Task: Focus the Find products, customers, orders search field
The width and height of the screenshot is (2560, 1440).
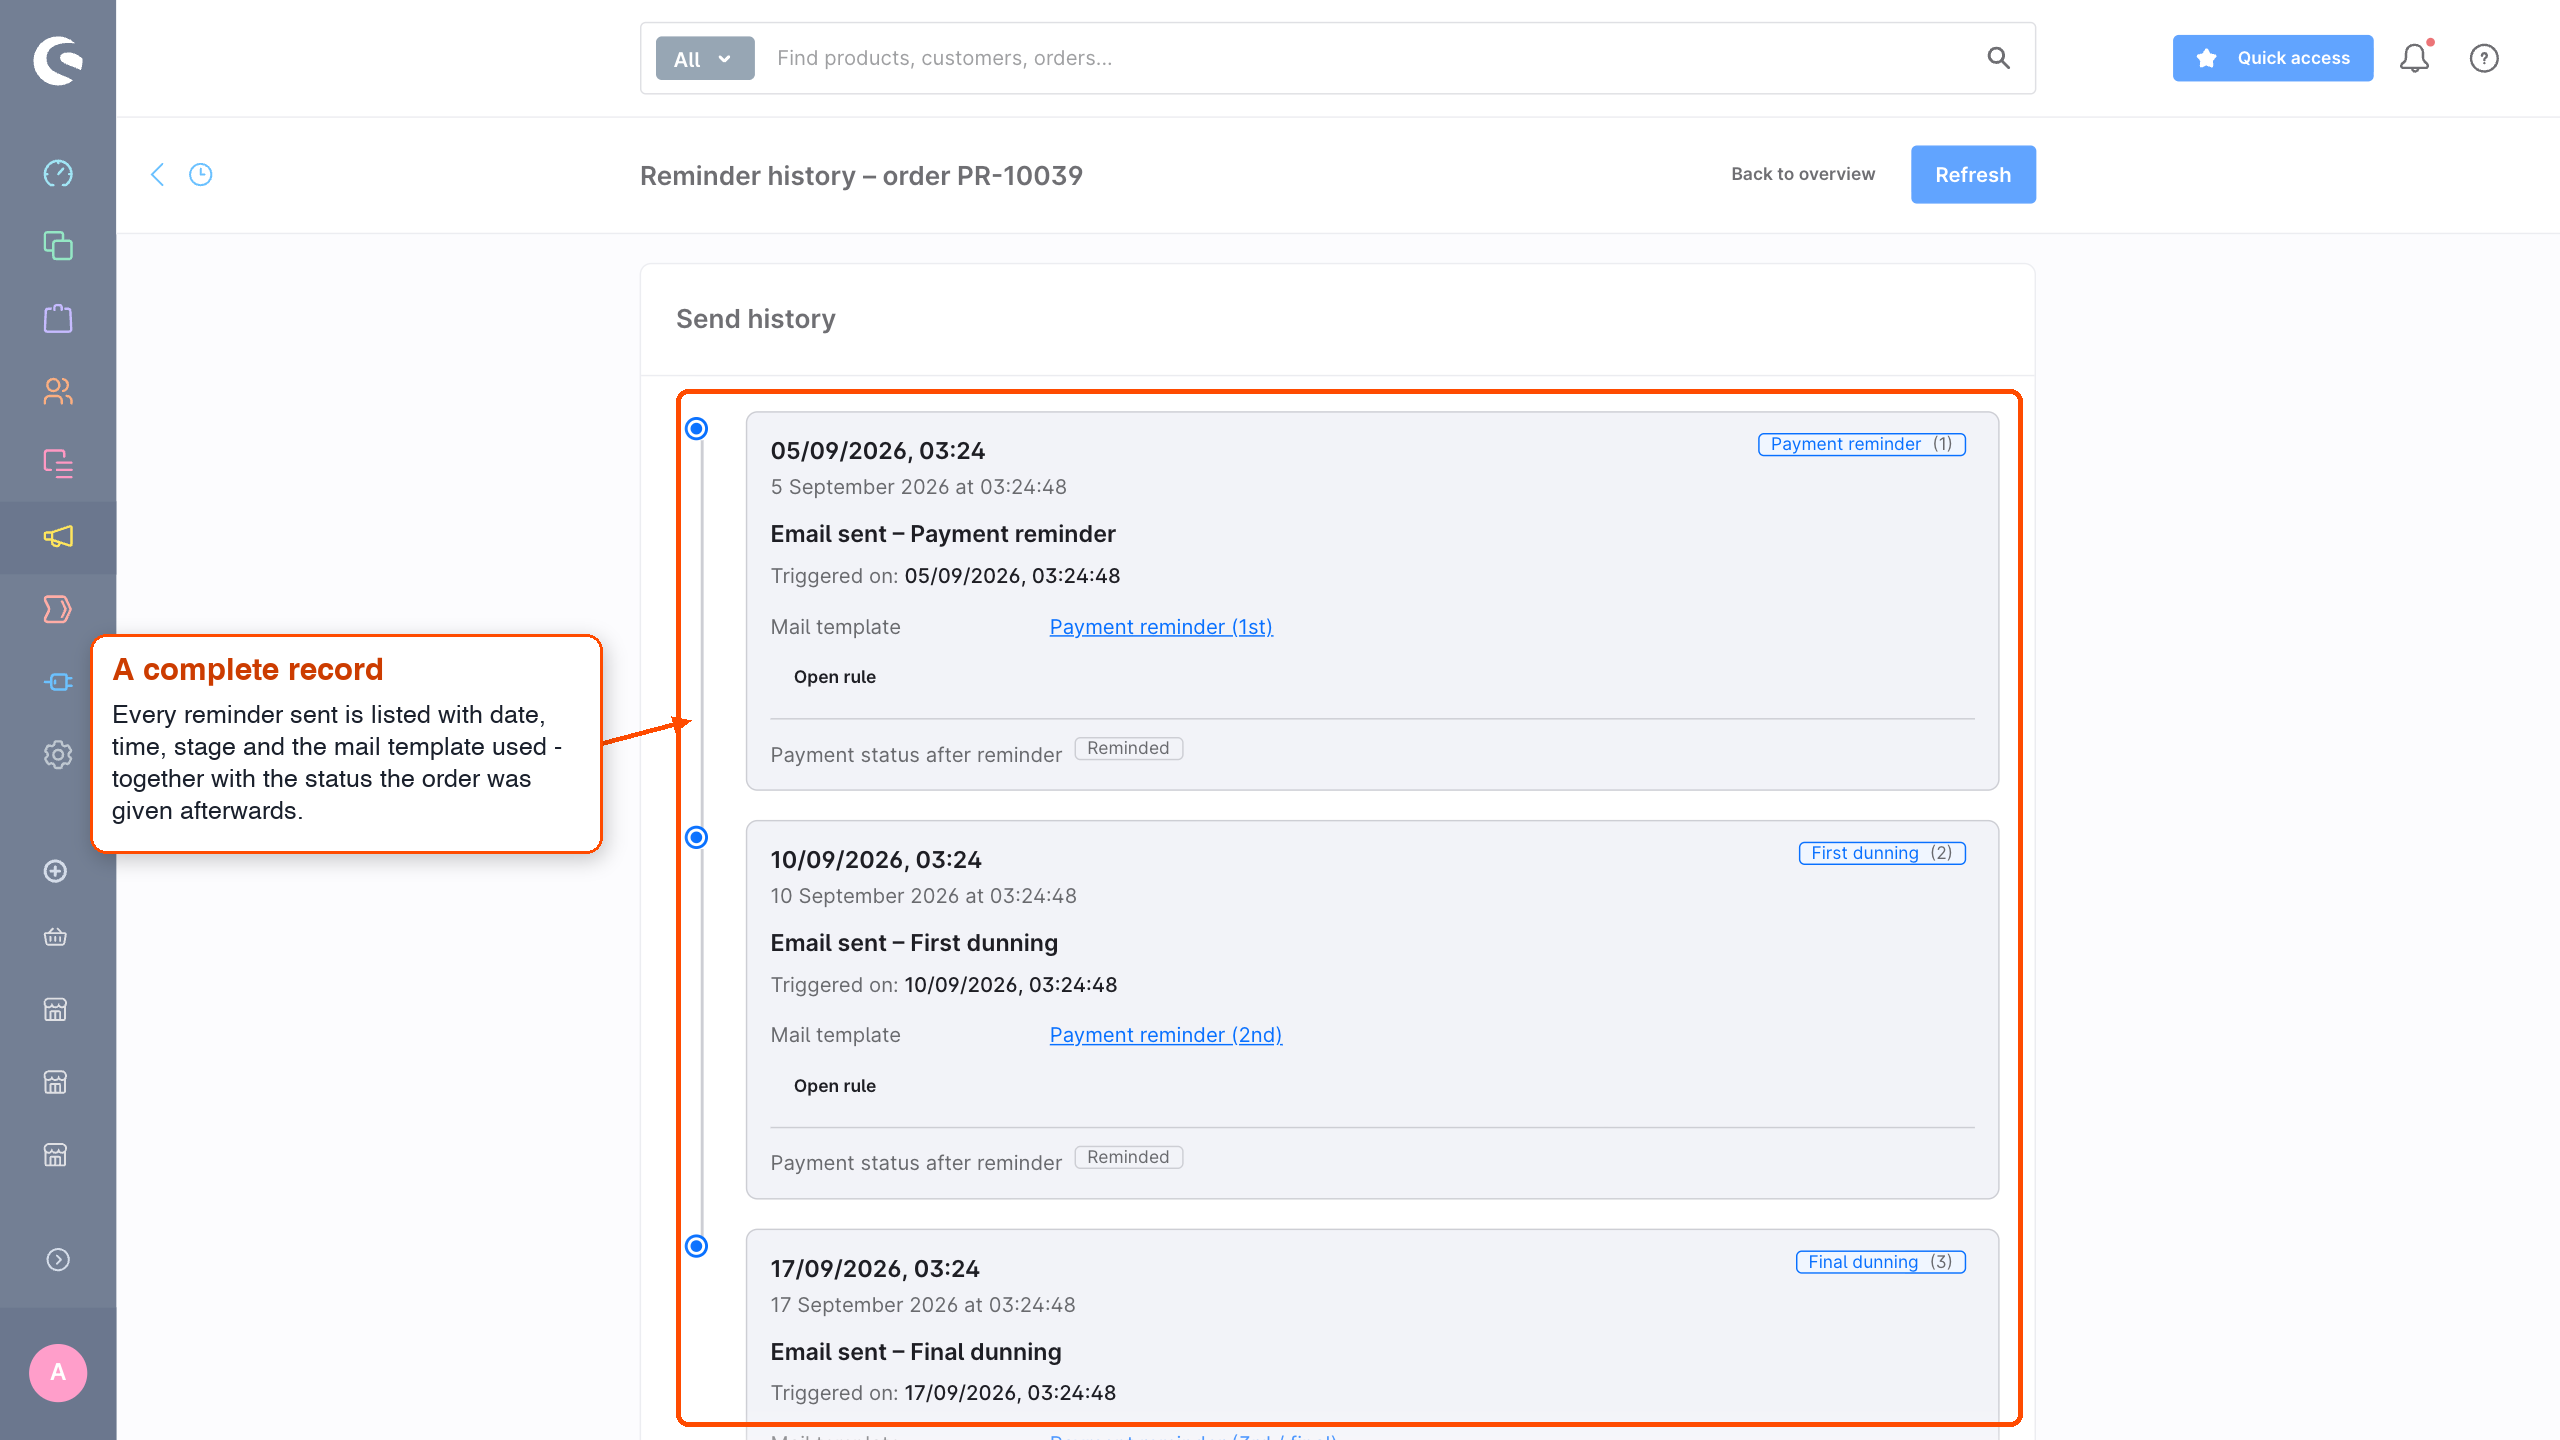Action: point(1370,58)
